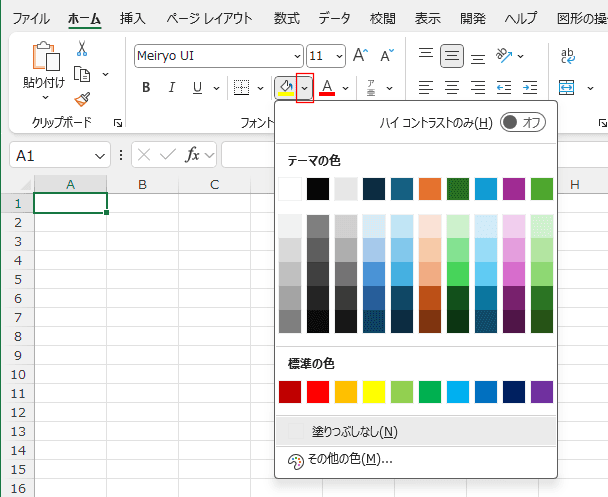Open the font size 11 dropdown
This screenshot has height=497, width=608.
pos(339,56)
